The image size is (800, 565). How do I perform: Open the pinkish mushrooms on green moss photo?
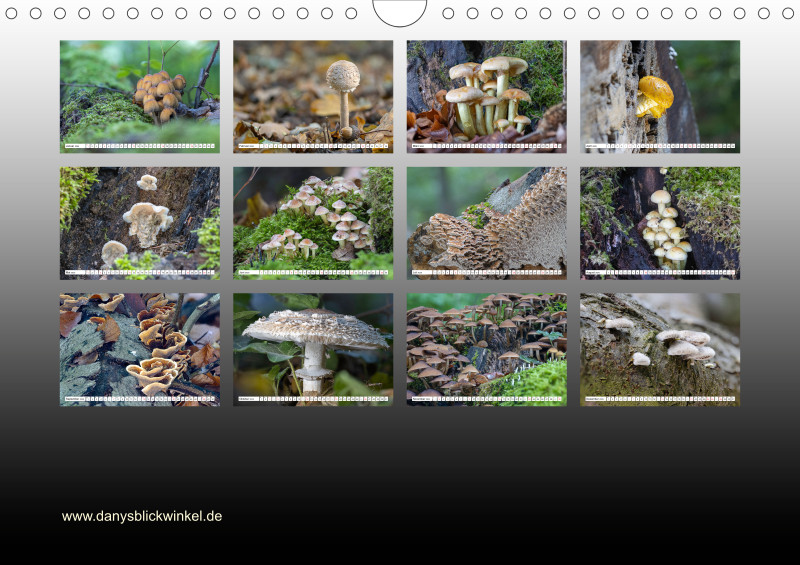(313, 223)
